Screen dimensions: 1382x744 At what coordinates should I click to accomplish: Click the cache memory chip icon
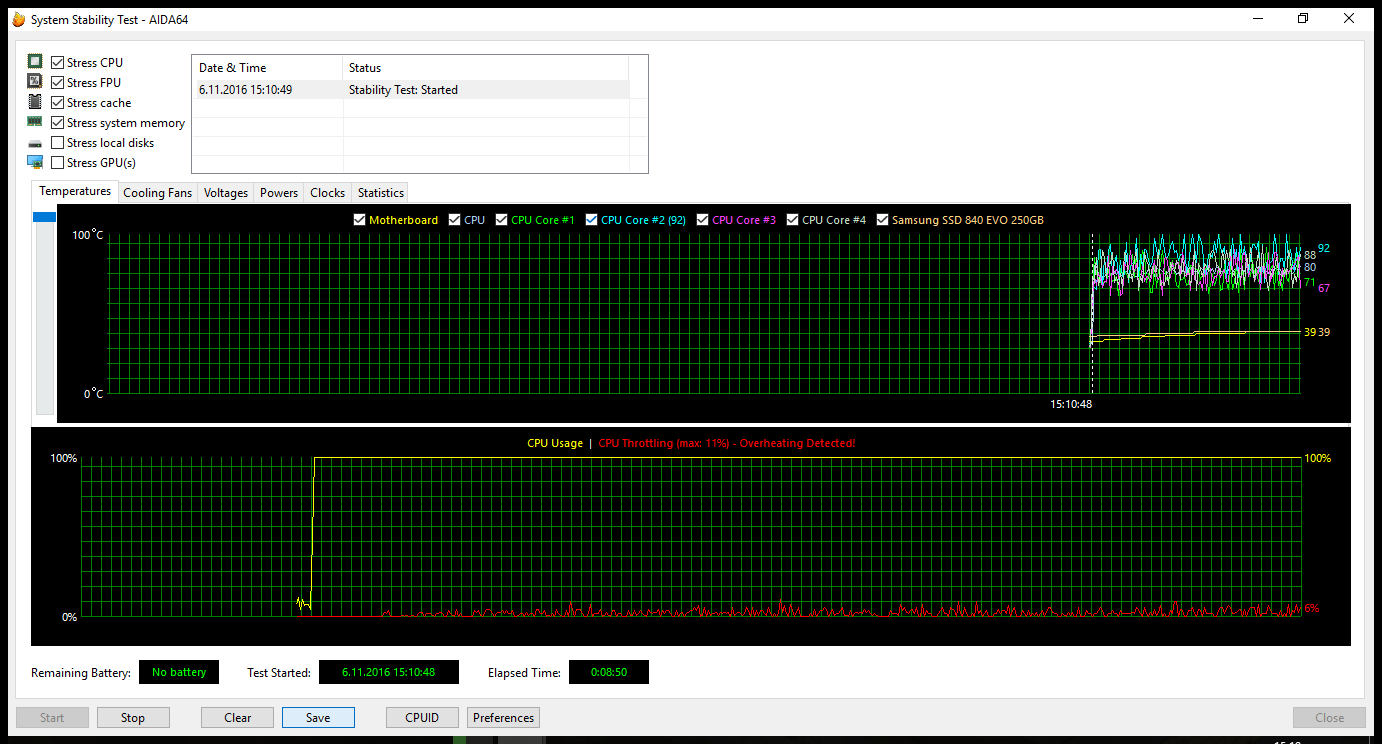34,102
